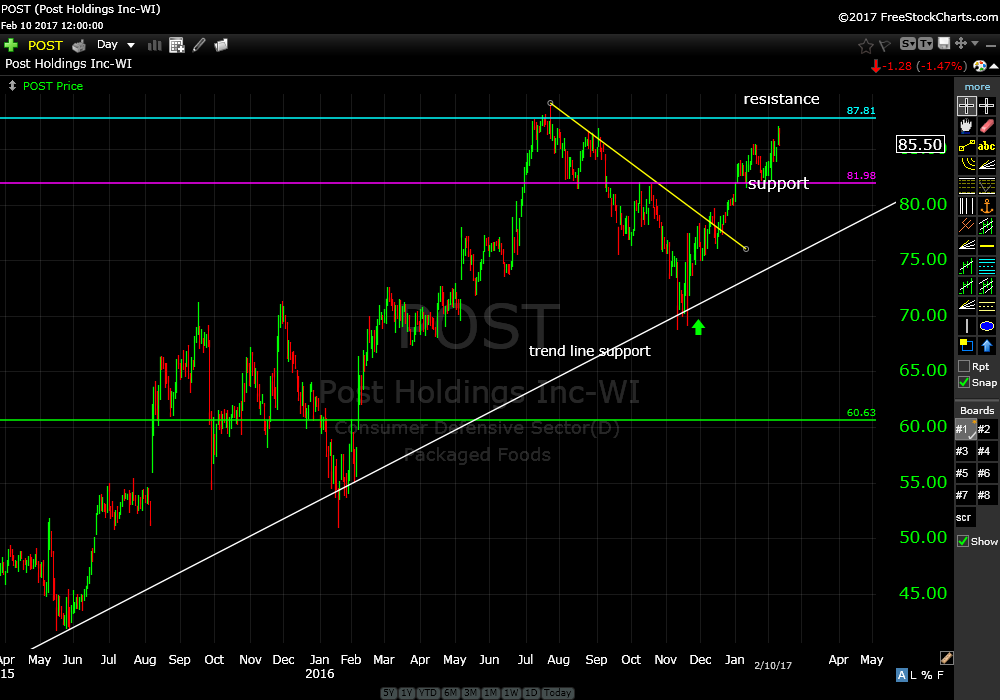Image resolution: width=1000 pixels, height=700 pixels.
Task: Set chart range to YTD
Action: (430, 693)
